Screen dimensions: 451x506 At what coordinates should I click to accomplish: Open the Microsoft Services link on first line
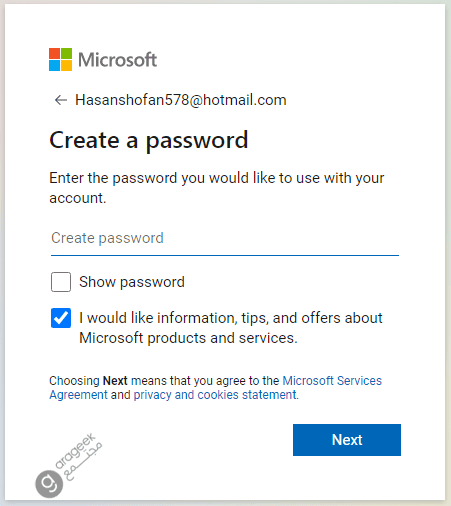[x=332, y=381]
